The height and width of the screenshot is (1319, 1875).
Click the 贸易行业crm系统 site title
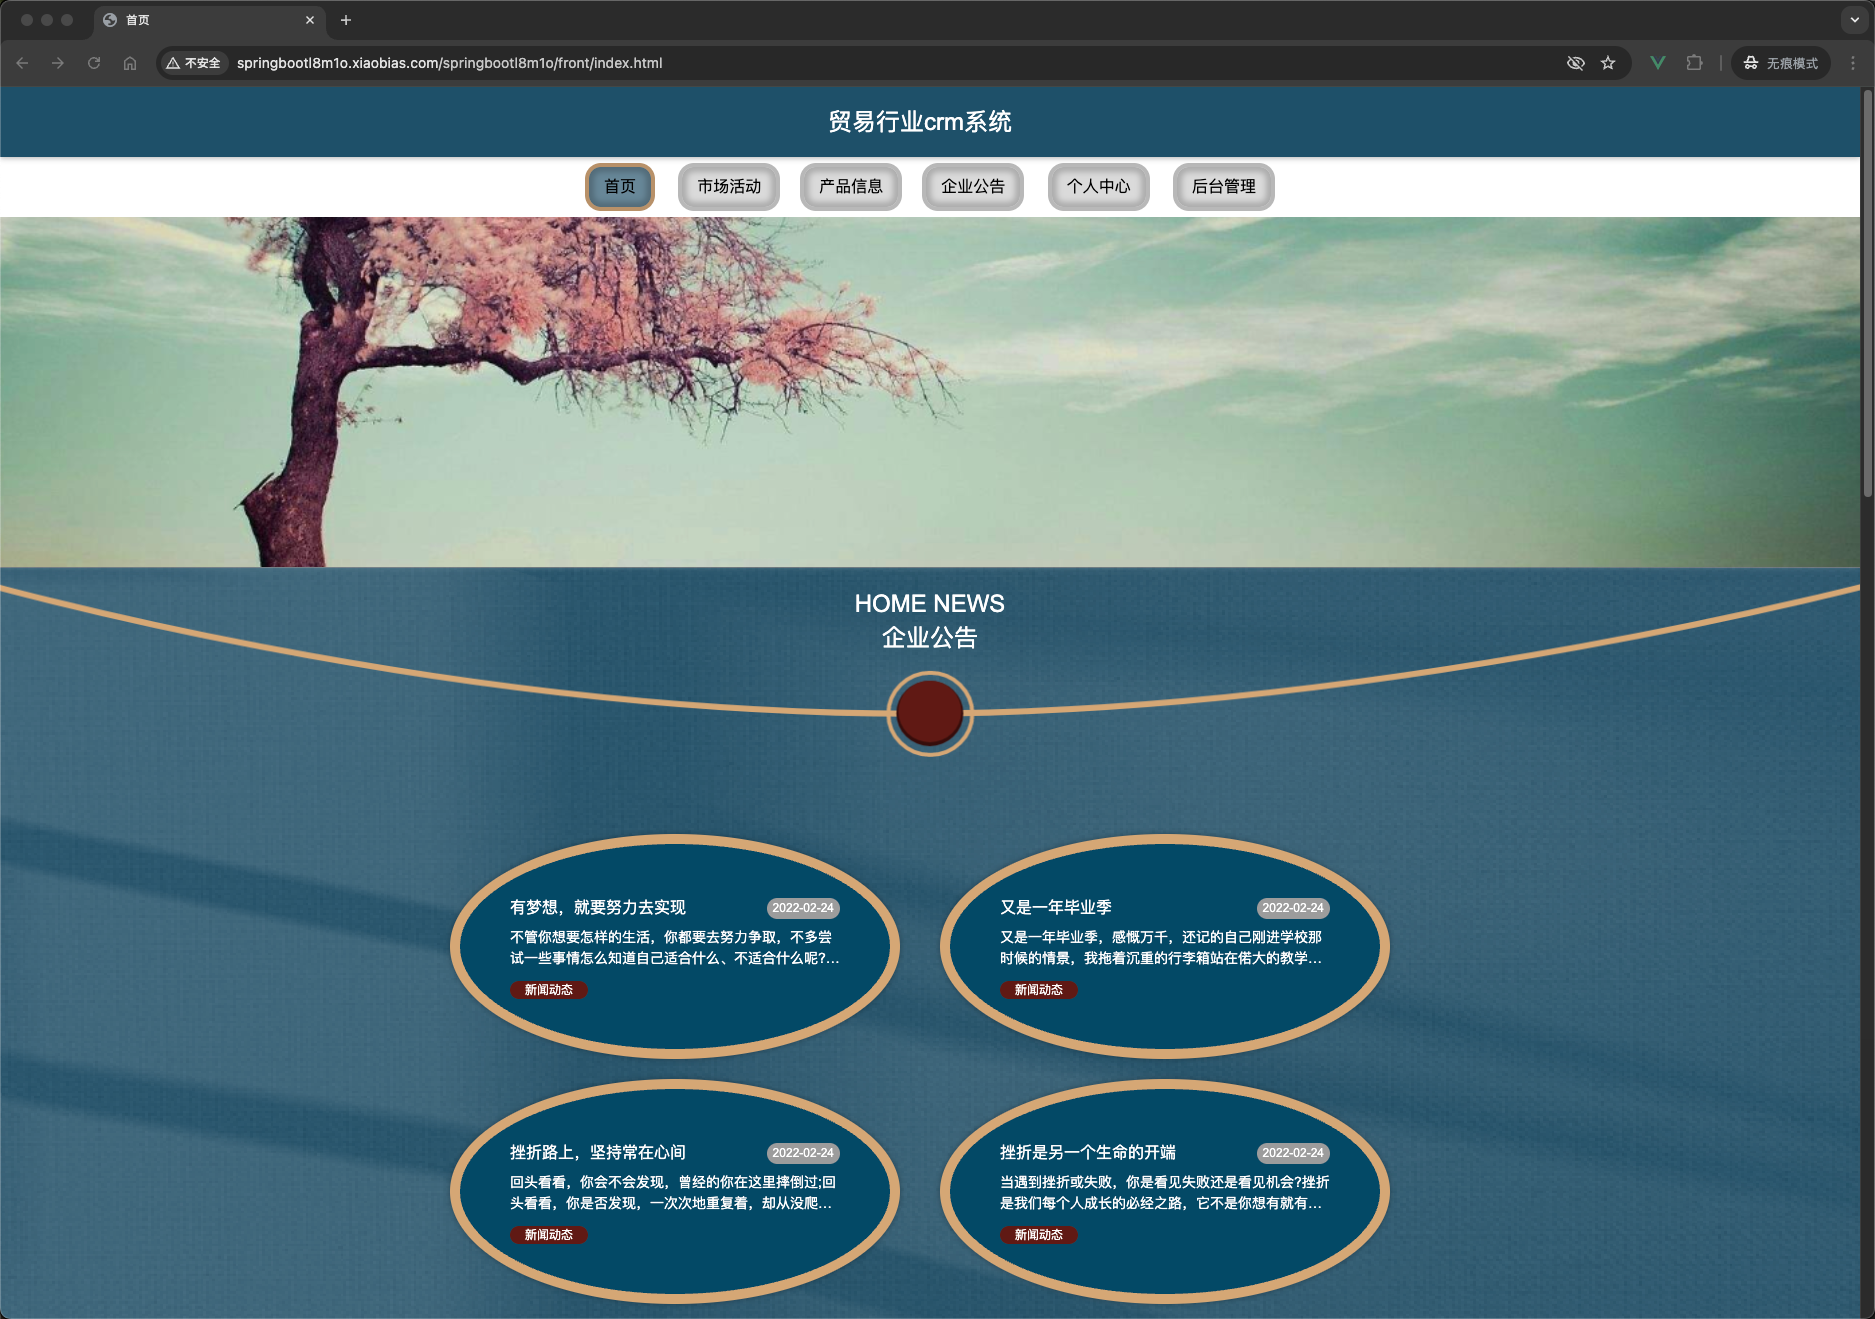coord(920,122)
